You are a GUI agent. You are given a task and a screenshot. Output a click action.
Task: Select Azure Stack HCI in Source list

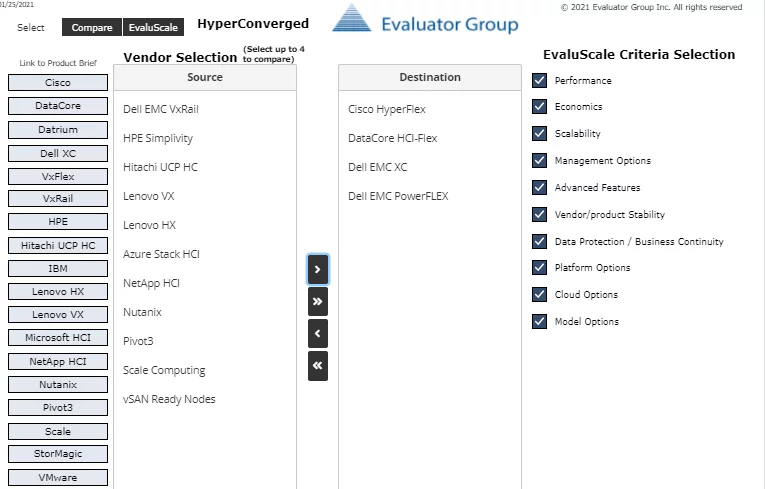click(161, 254)
